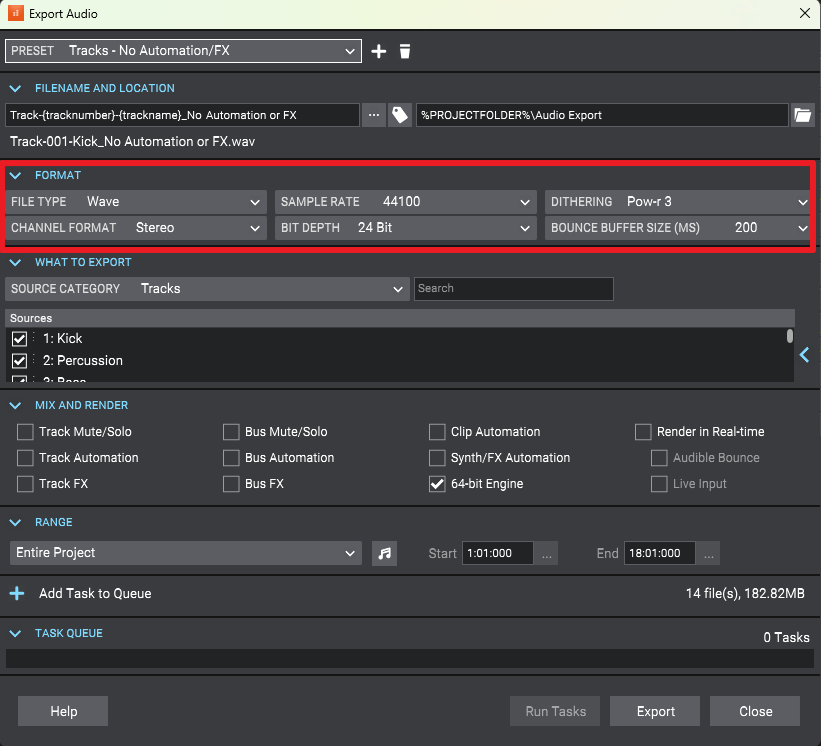Click the sources list scrollbar
The image size is (821, 746).
[790, 336]
